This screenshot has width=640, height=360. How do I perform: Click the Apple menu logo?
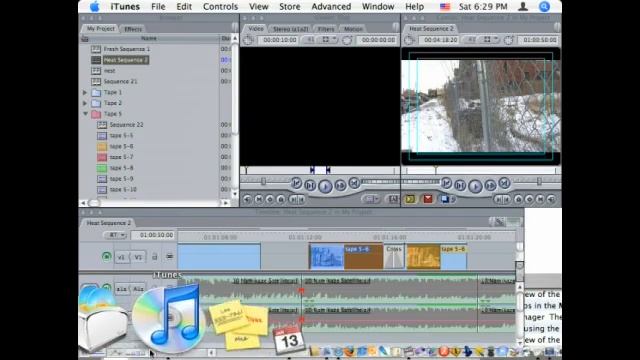pos(95,7)
